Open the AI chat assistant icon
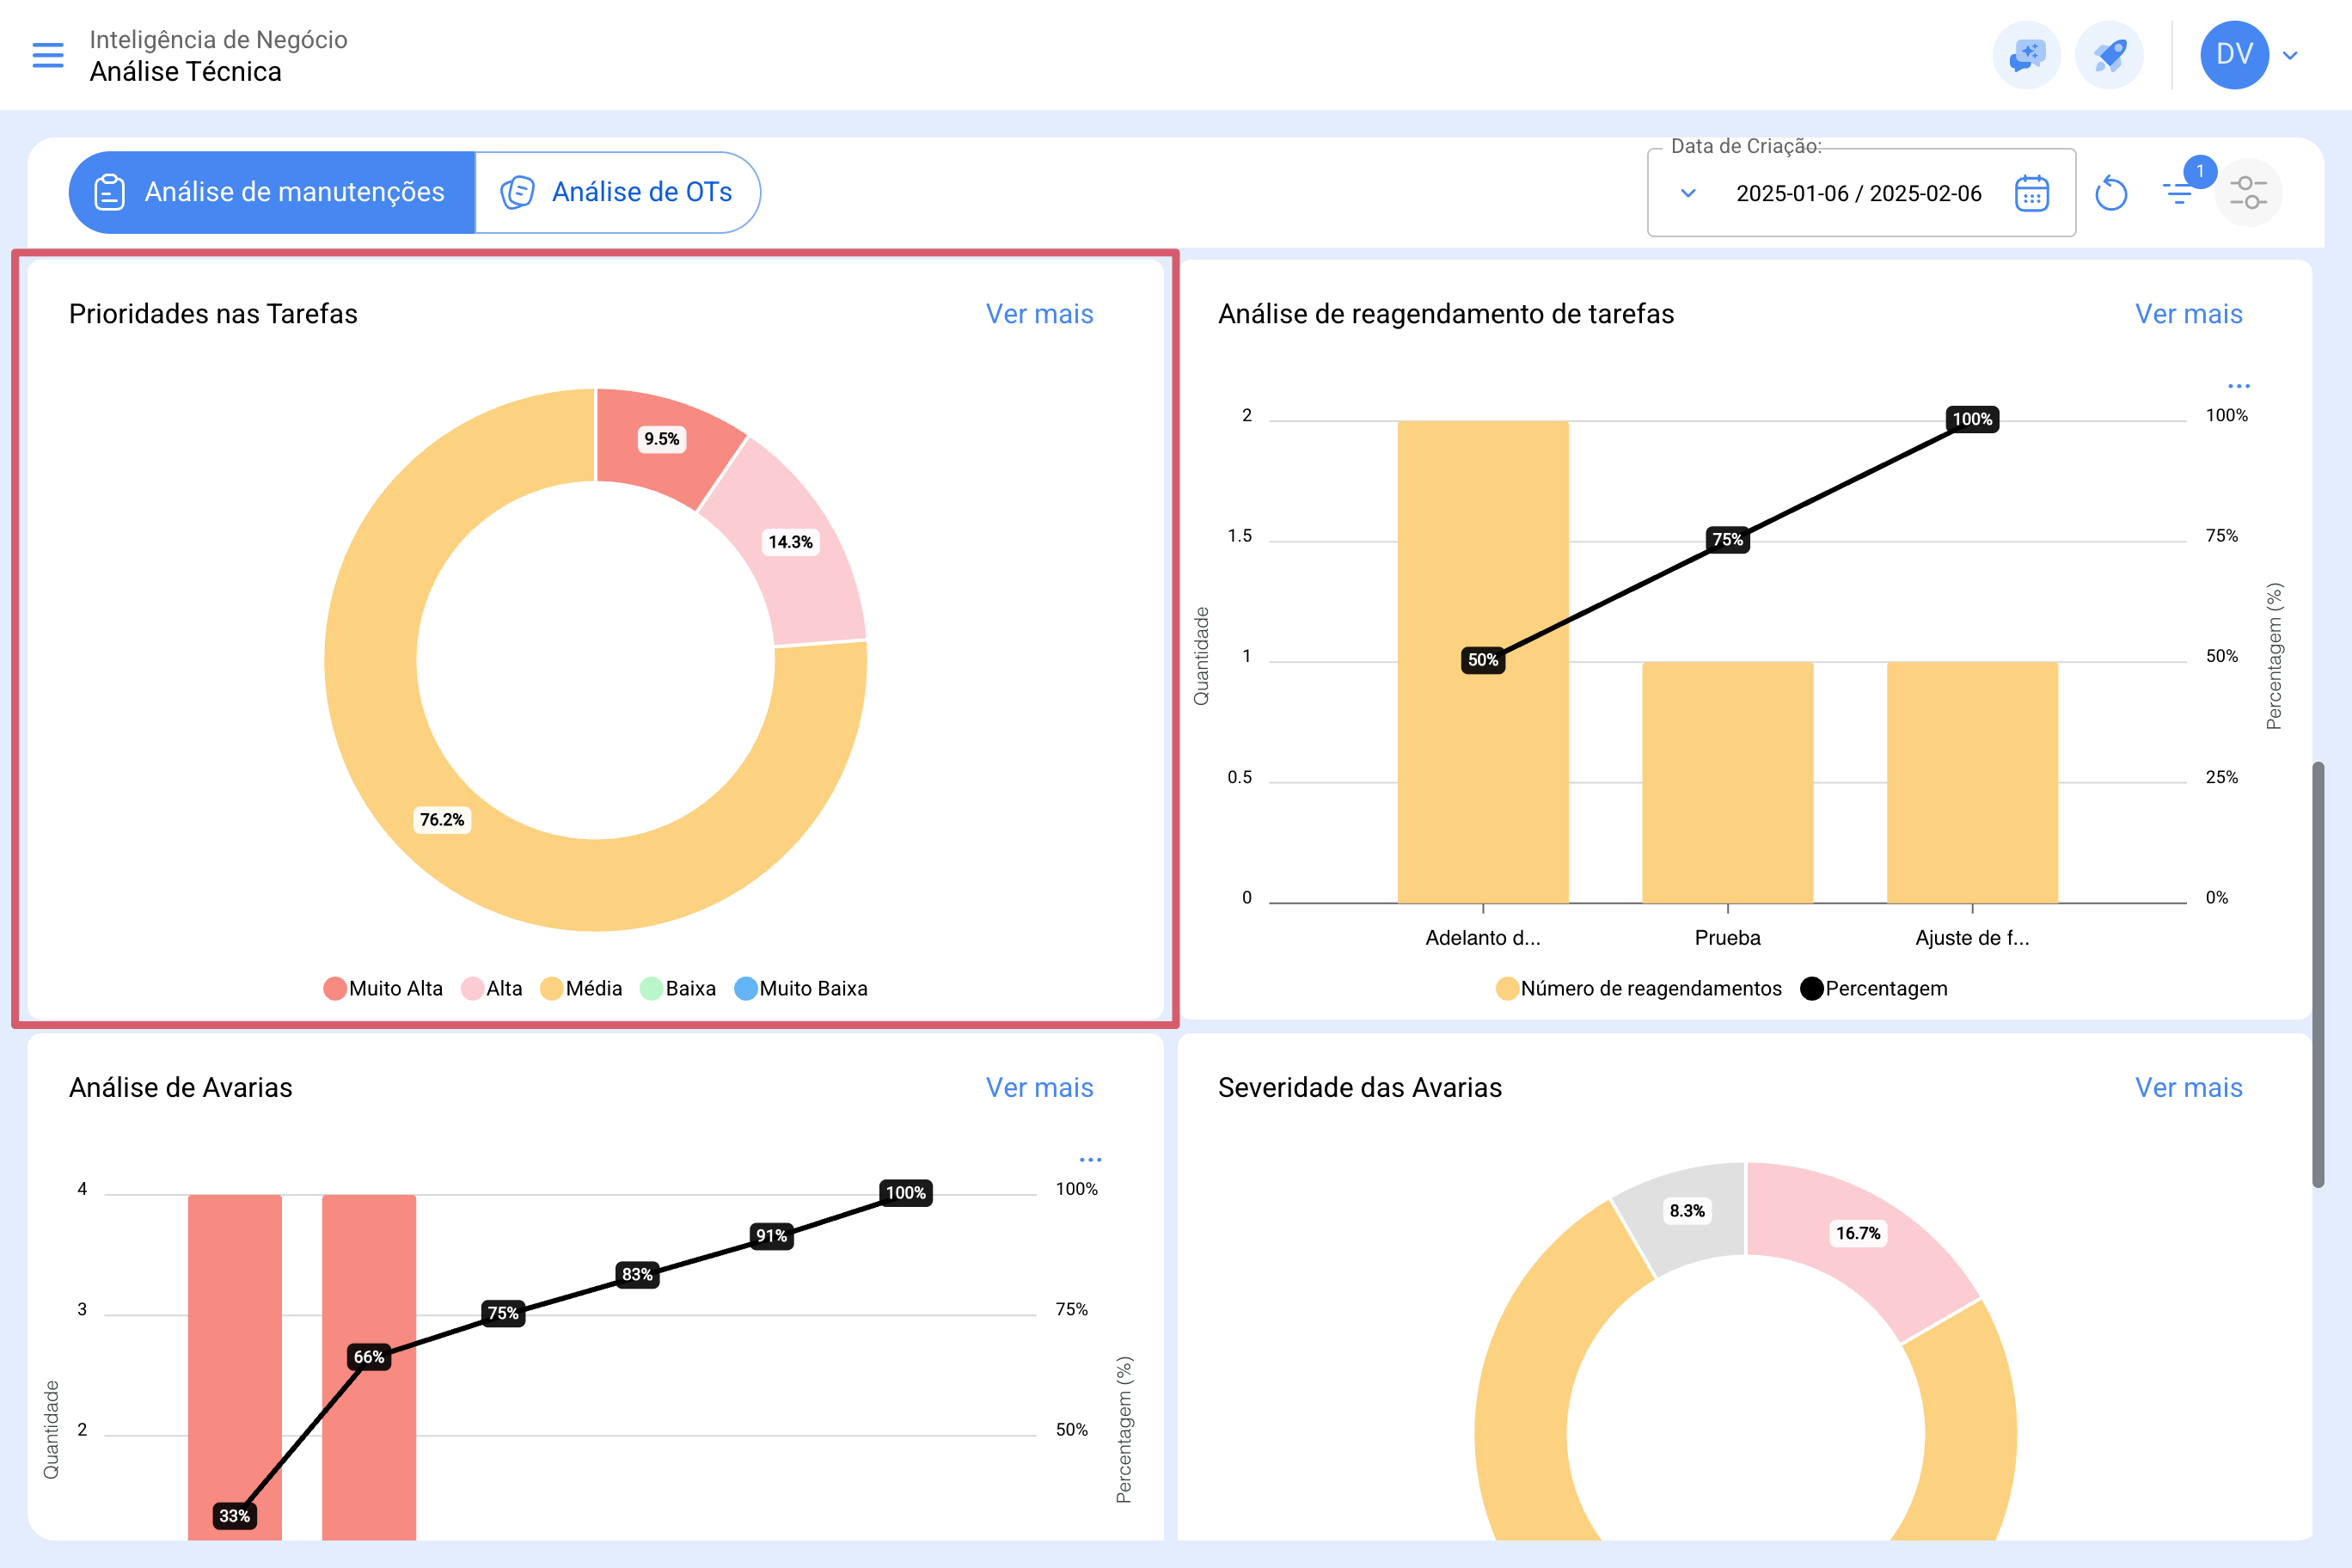 click(2027, 55)
